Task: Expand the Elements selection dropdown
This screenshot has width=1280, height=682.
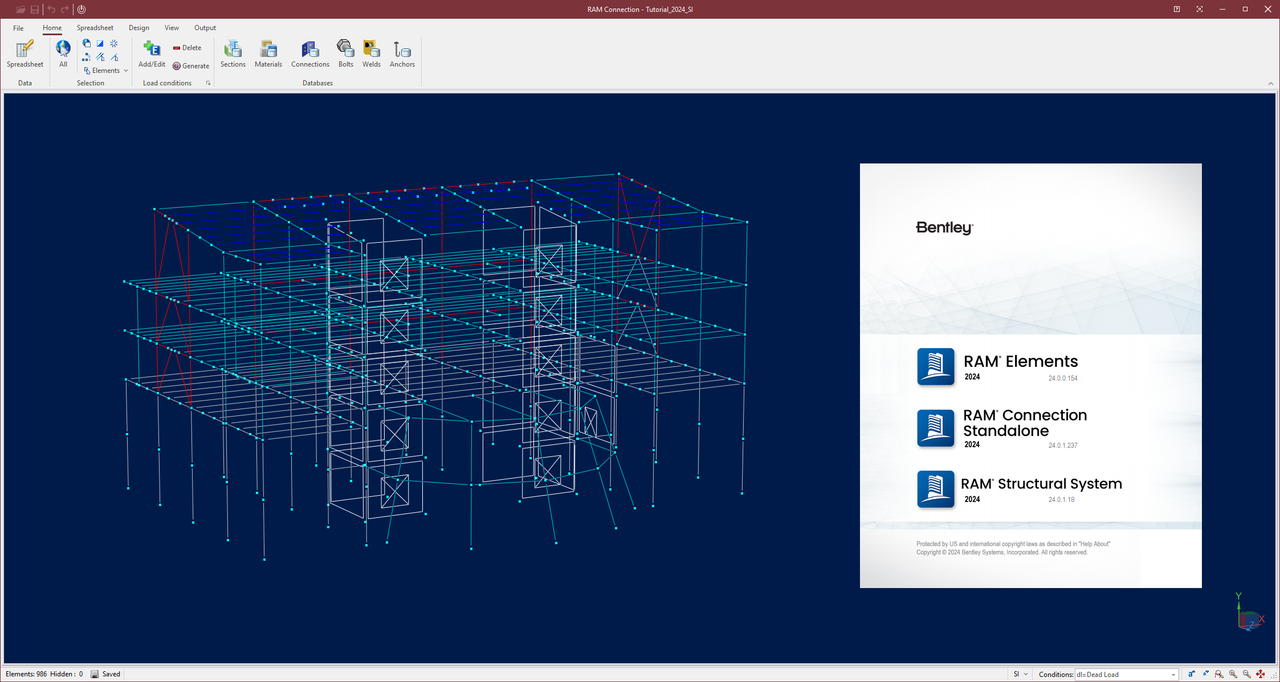Action: tap(106, 71)
